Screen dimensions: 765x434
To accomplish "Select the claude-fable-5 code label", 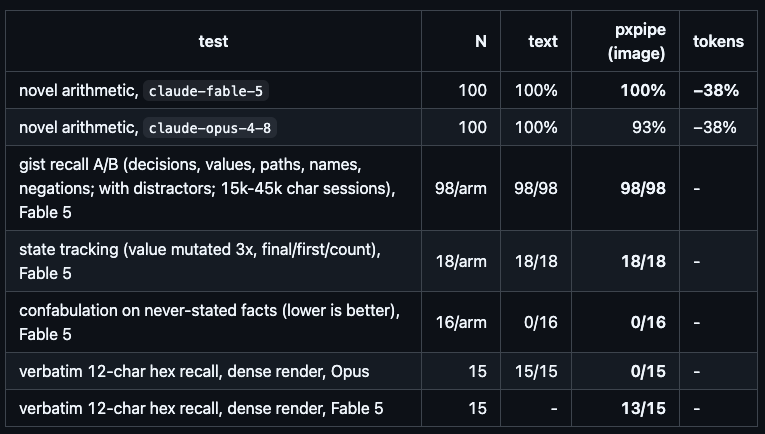I will 205,91.
